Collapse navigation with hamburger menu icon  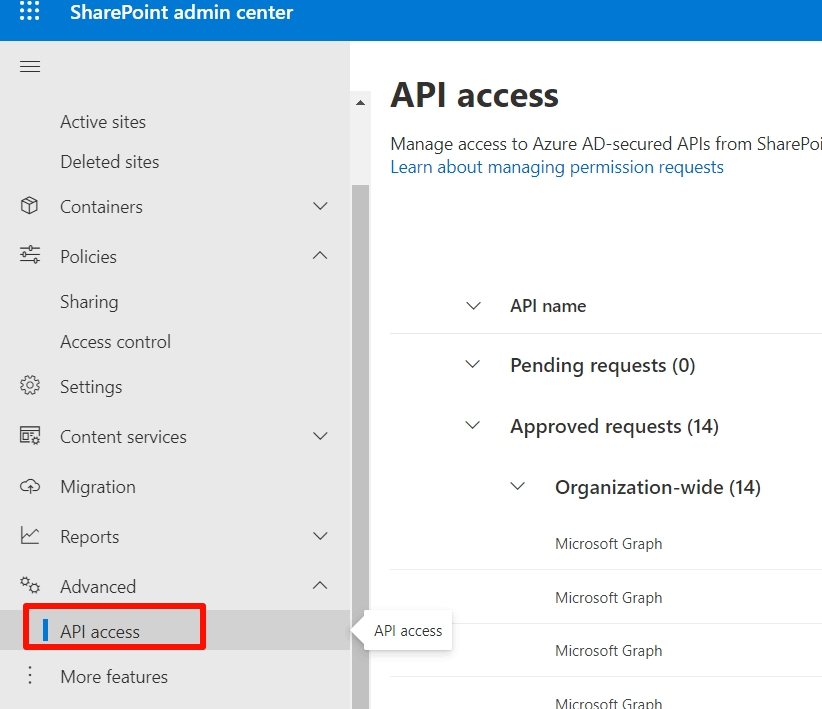(30, 67)
